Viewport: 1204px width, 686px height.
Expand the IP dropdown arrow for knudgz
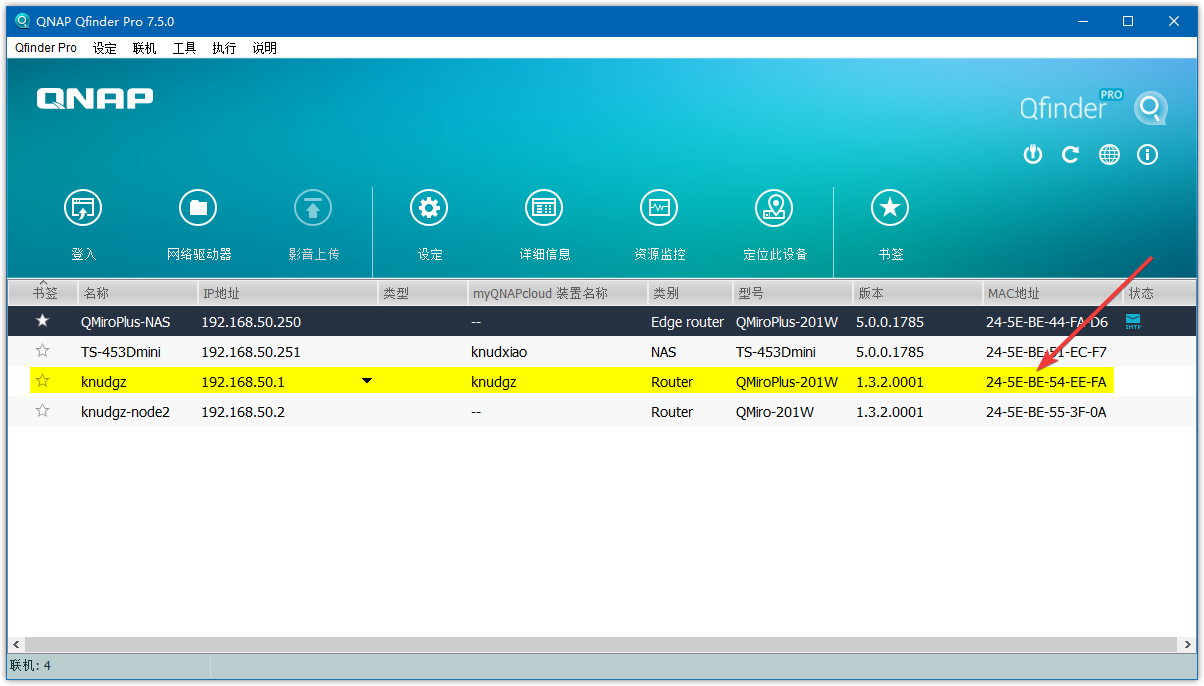click(x=367, y=381)
